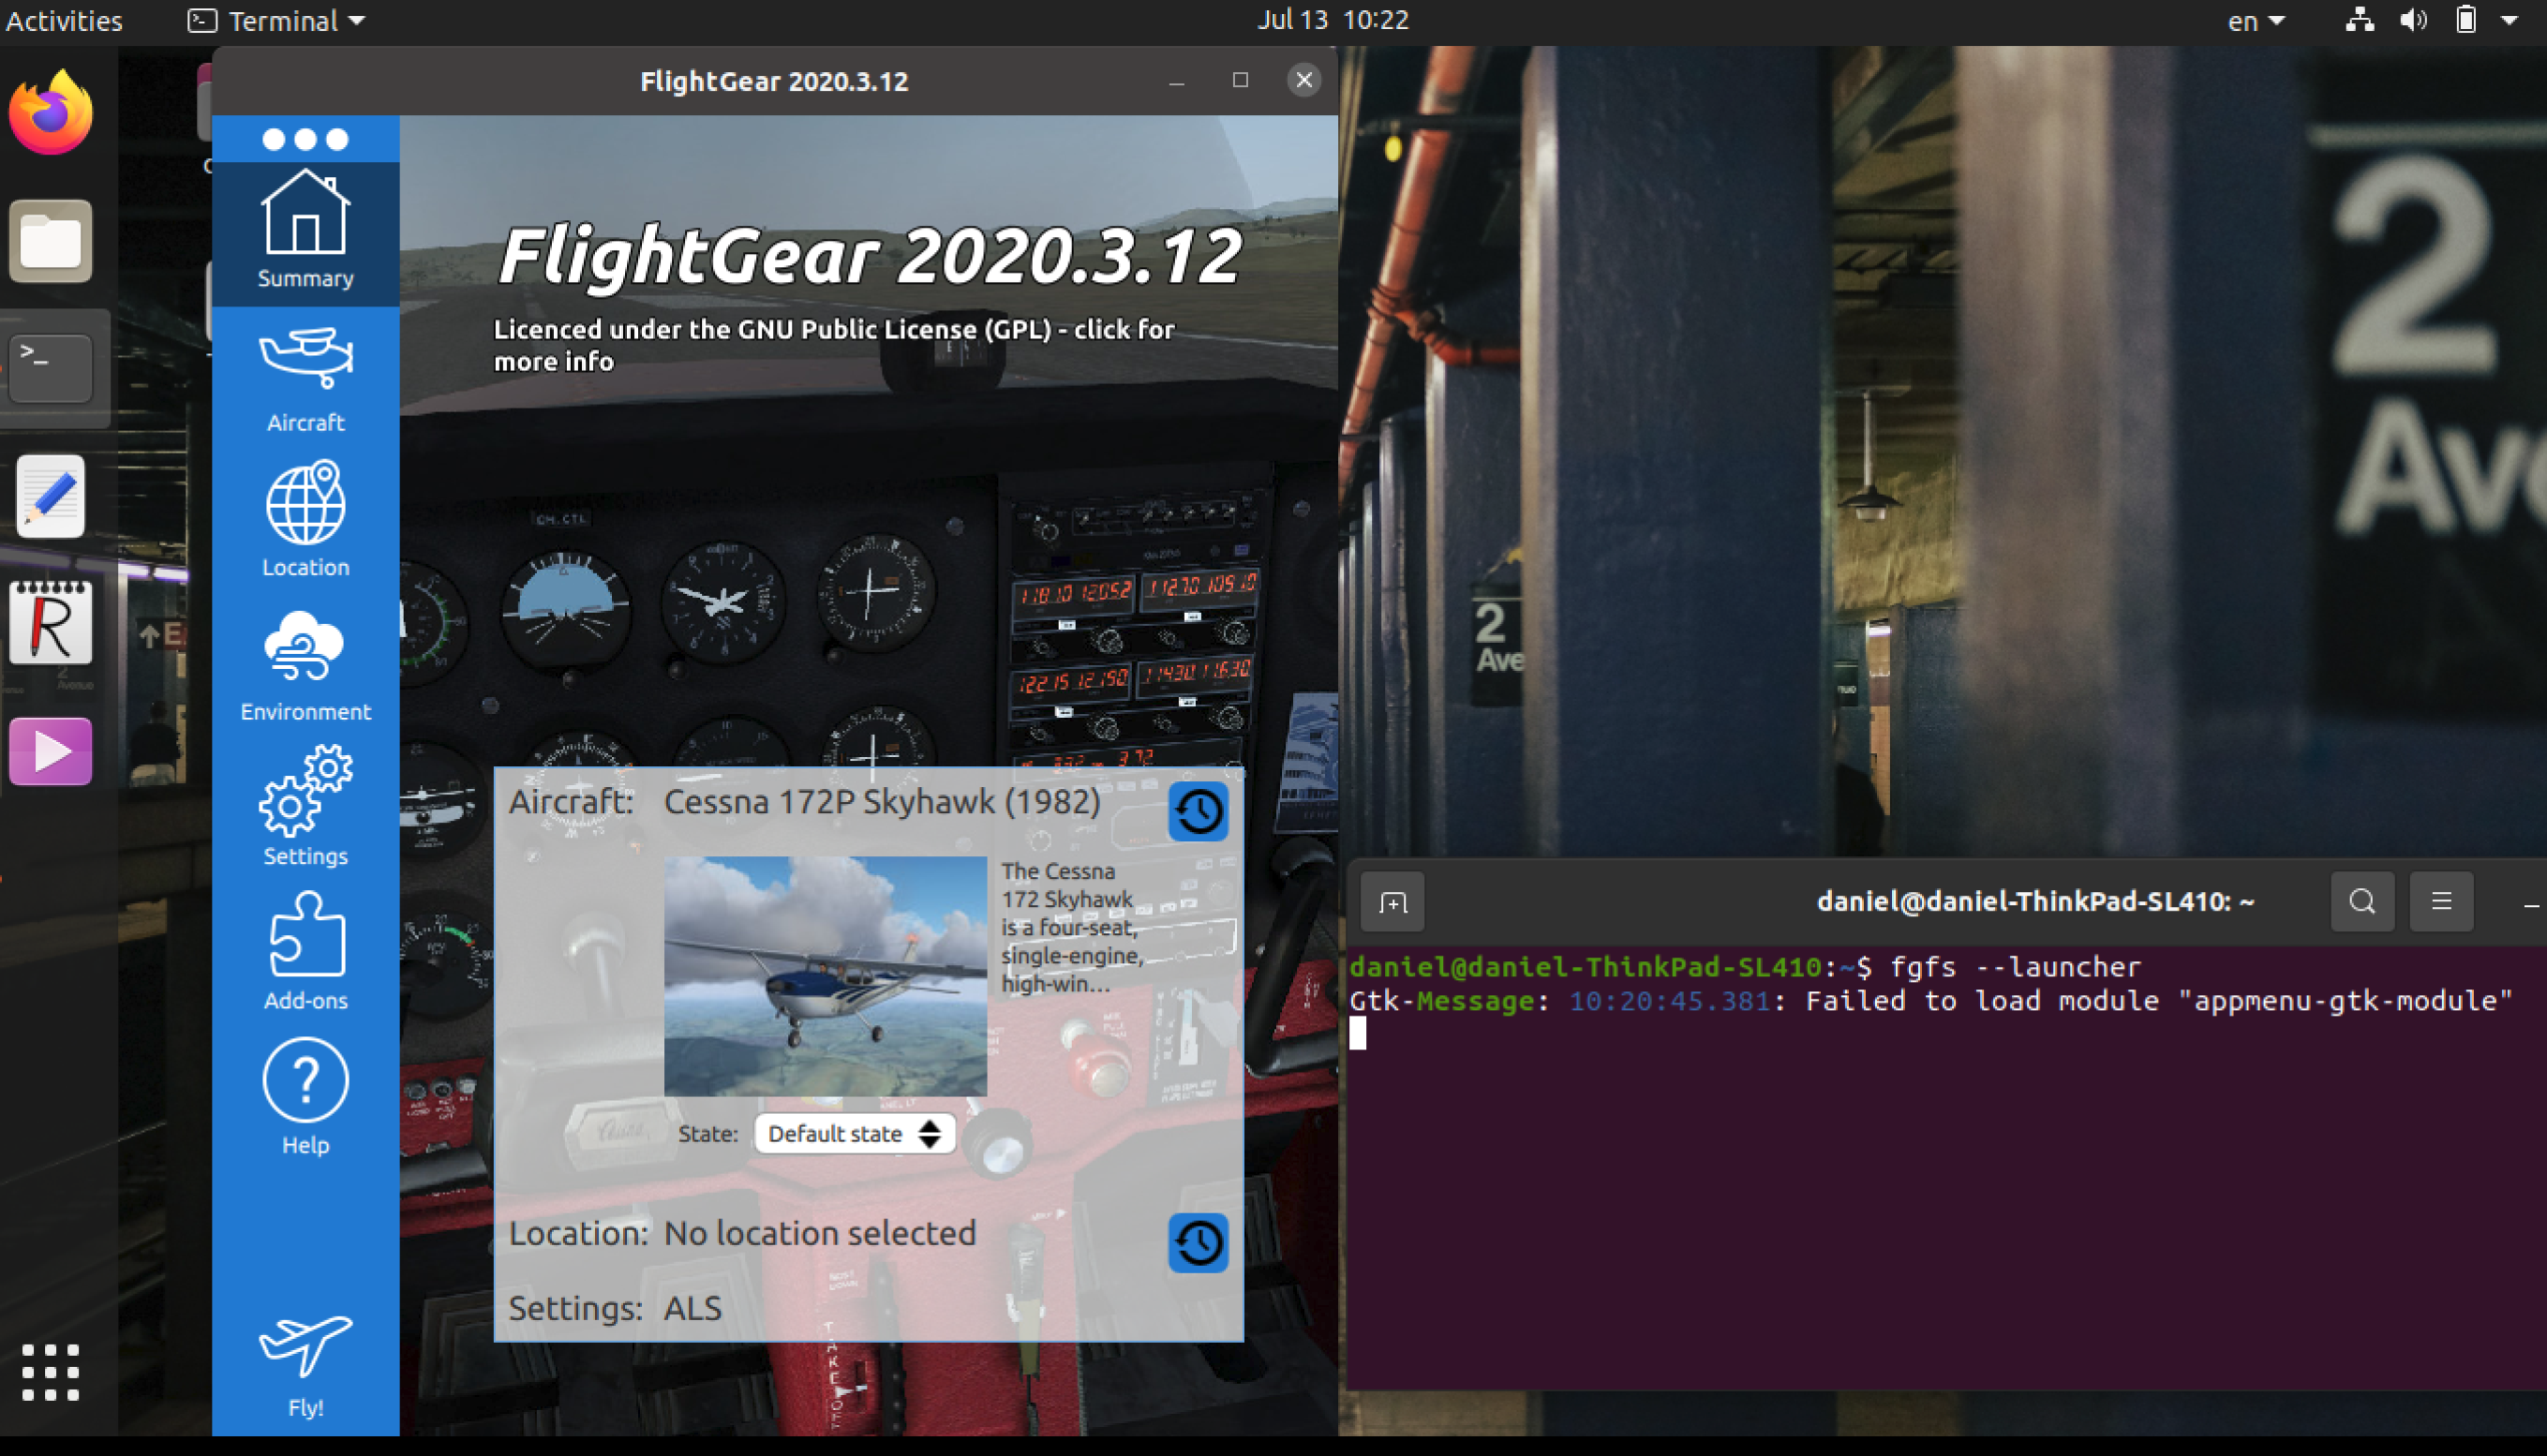Open Files from the dock
Screen dimensions: 2547x1456
click(x=51, y=241)
